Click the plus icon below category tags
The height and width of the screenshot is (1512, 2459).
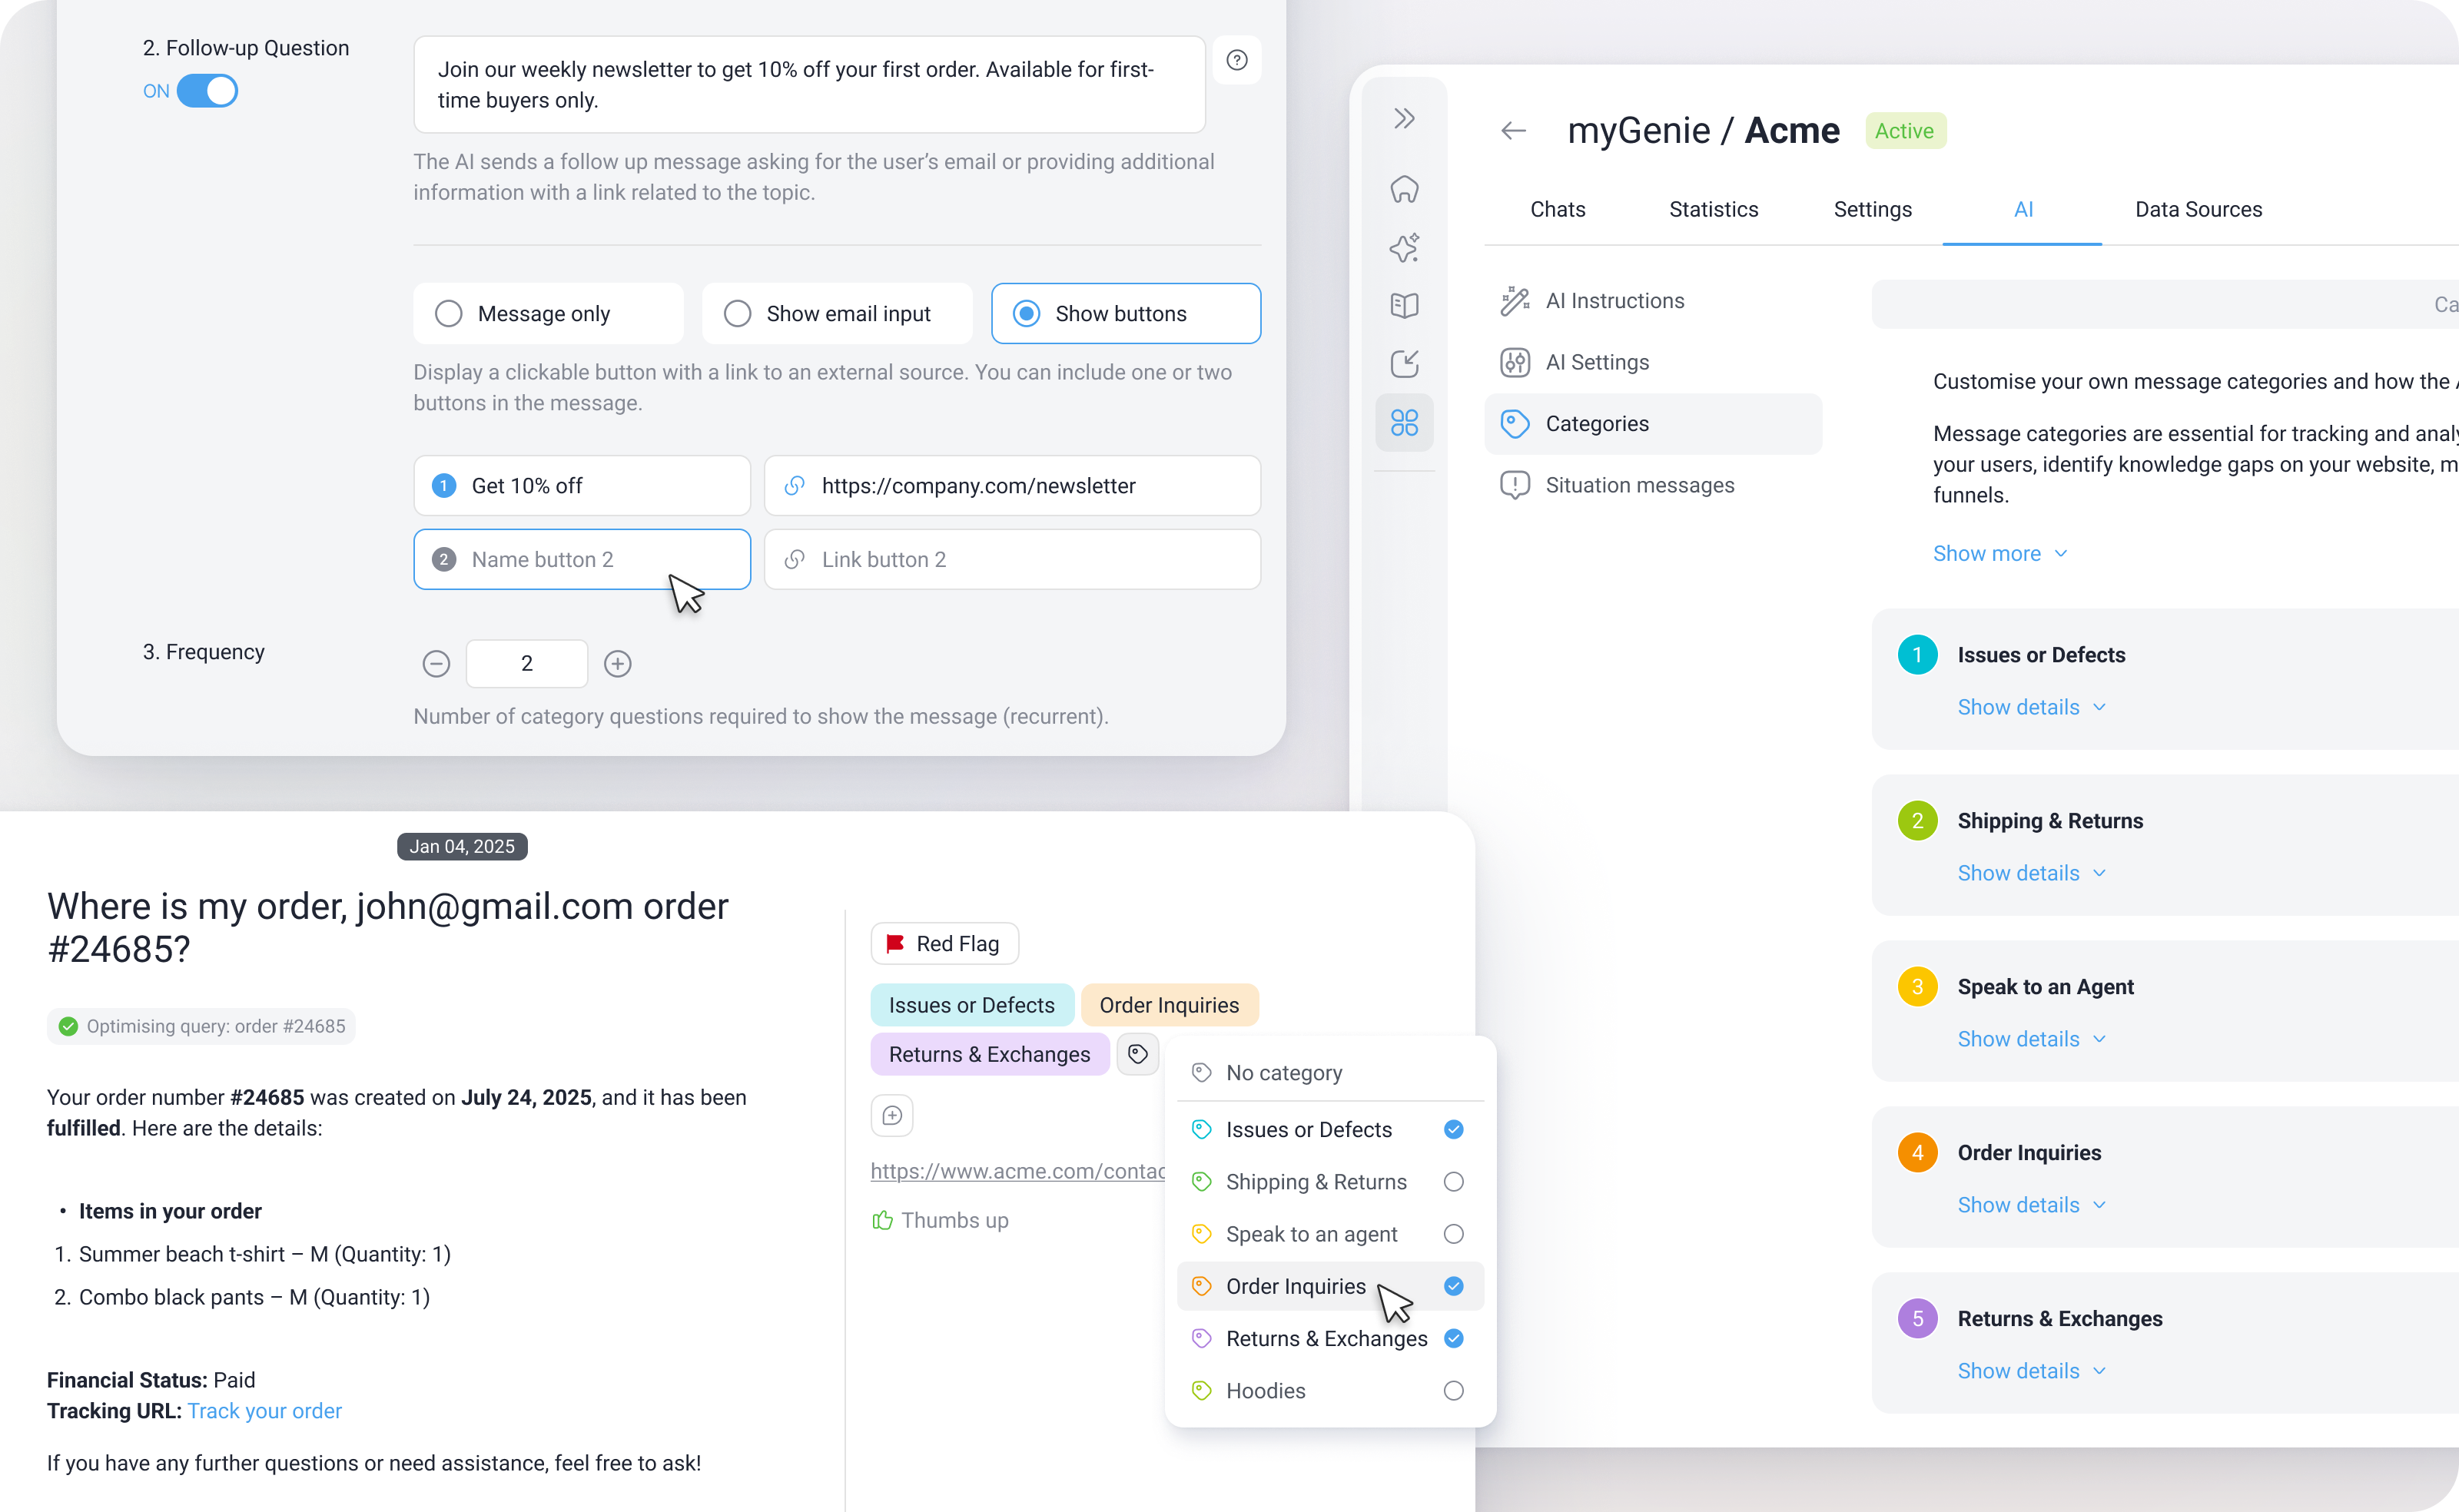pos(892,1115)
